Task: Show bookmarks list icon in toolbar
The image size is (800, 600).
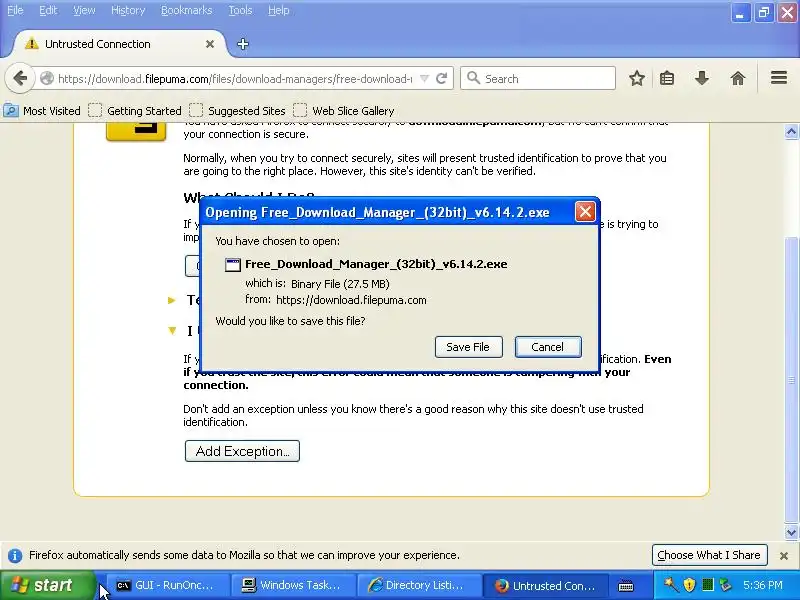Action: click(x=667, y=79)
